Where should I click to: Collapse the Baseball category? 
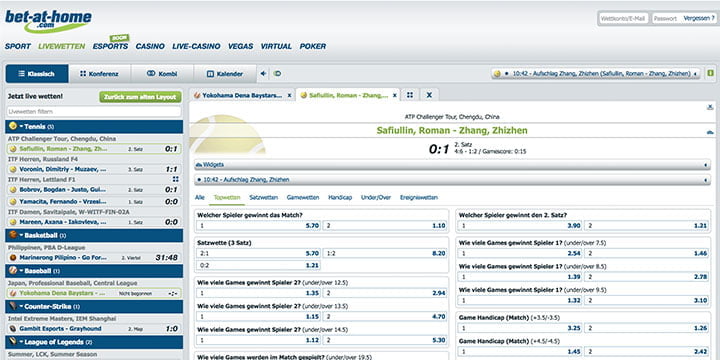point(94,271)
